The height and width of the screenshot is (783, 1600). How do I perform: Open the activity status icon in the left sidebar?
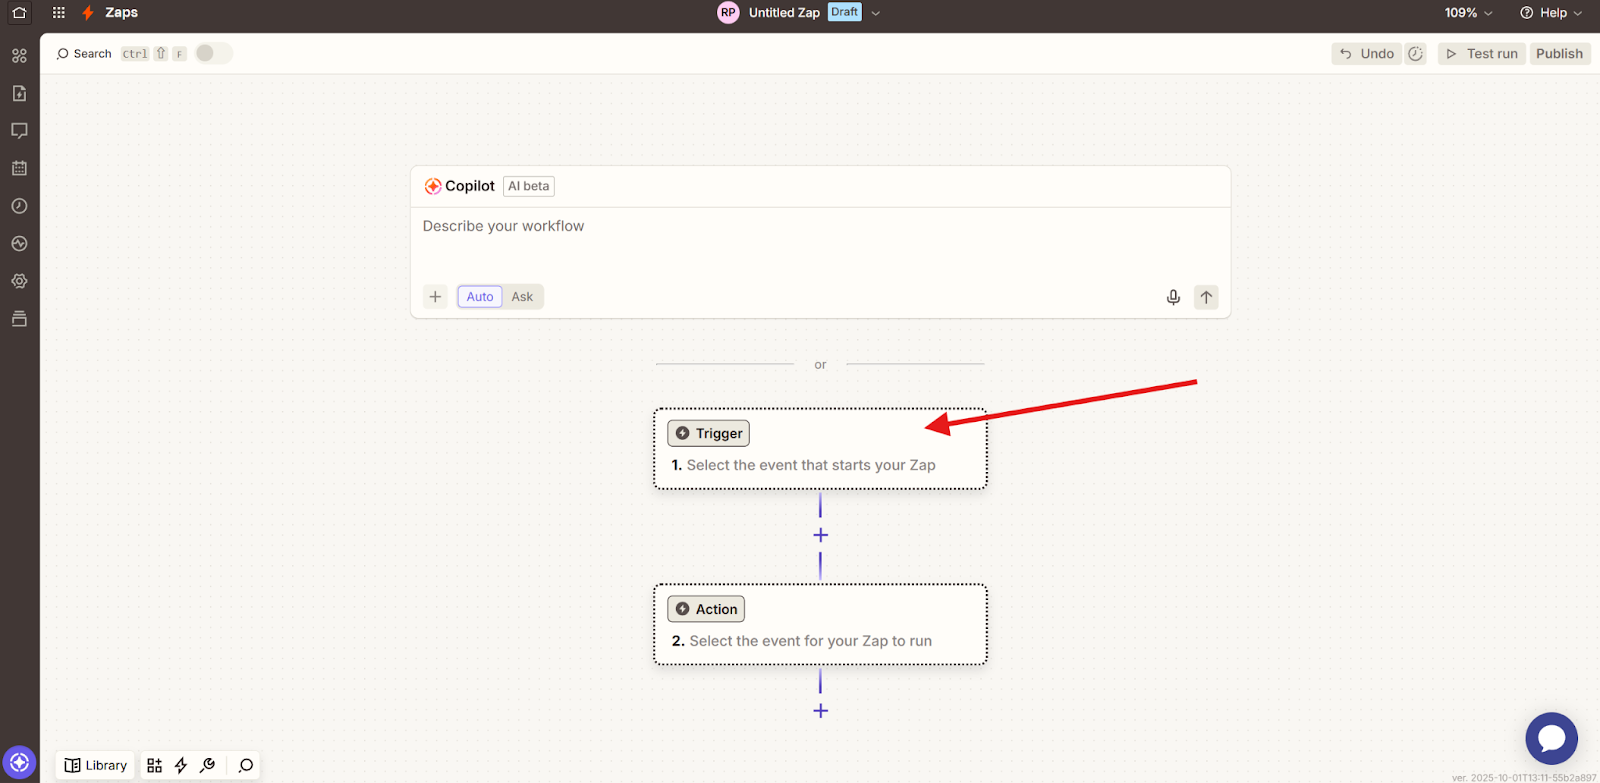[x=19, y=244]
